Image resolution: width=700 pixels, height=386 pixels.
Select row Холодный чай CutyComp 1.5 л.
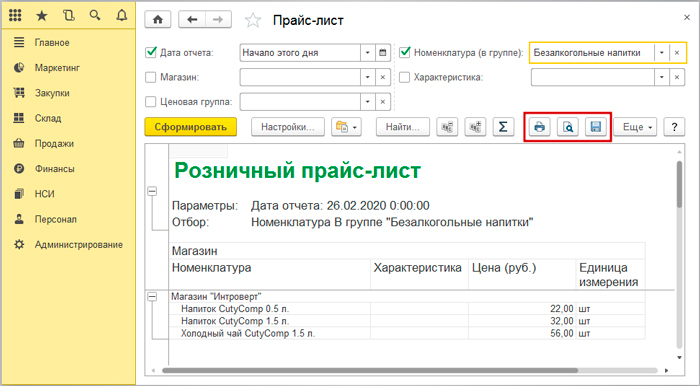[x=407, y=333]
